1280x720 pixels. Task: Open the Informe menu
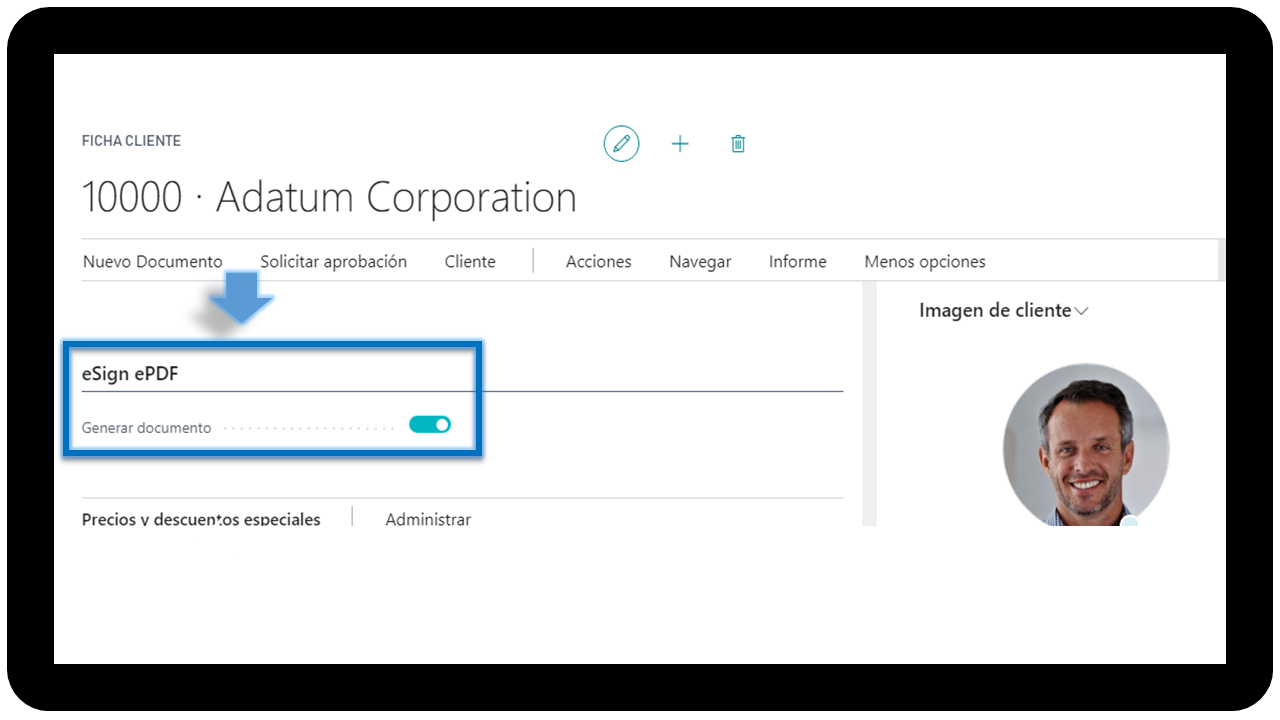click(797, 262)
